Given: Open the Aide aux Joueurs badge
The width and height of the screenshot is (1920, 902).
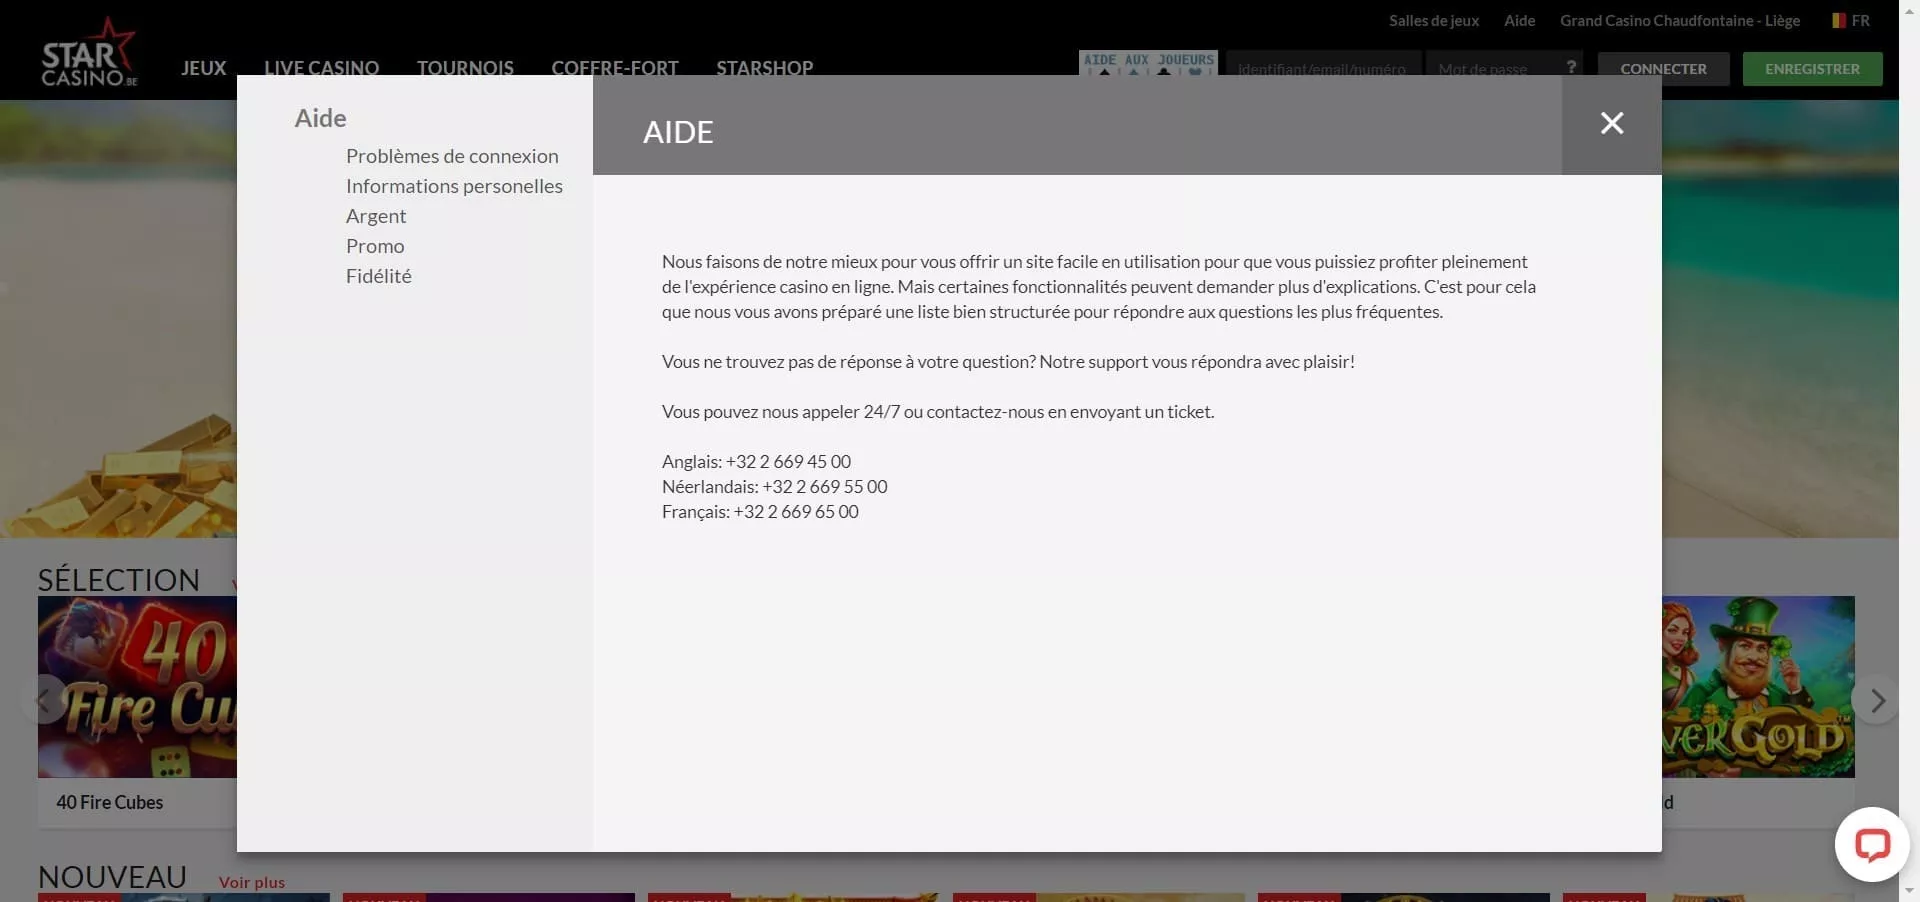Looking at the screenshot, I should [x=1148, y=62].
